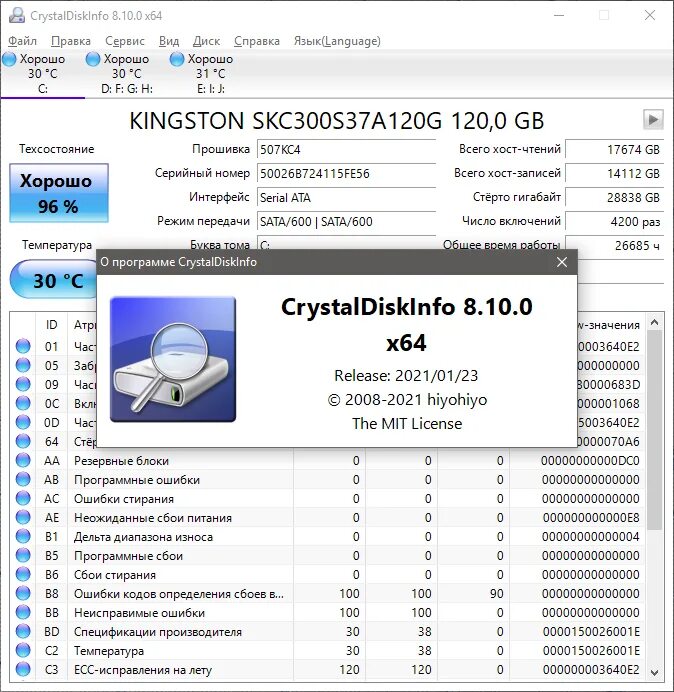Click total host writes value 14112 GB
The height and width of the screenshot is (692, 674).
(614, 173)
